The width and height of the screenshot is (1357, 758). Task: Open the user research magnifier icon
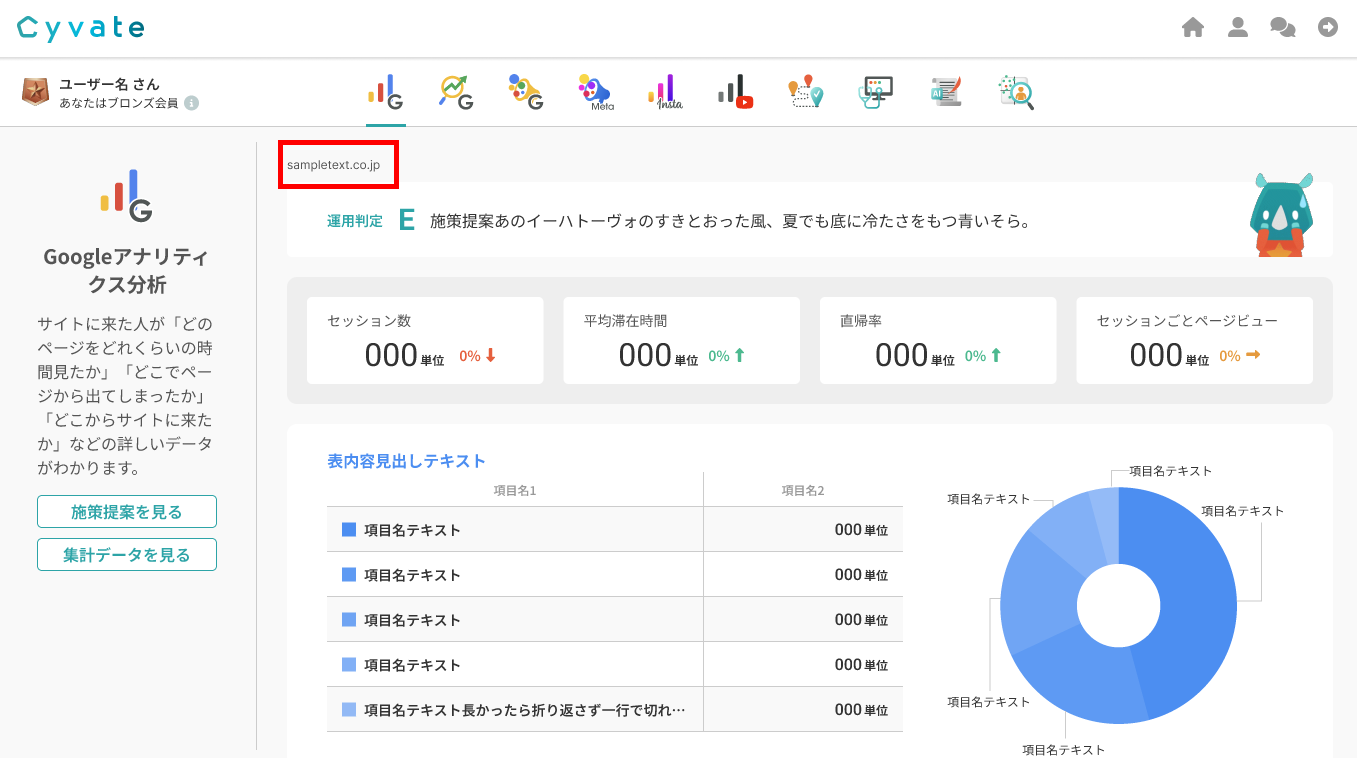1016,92
